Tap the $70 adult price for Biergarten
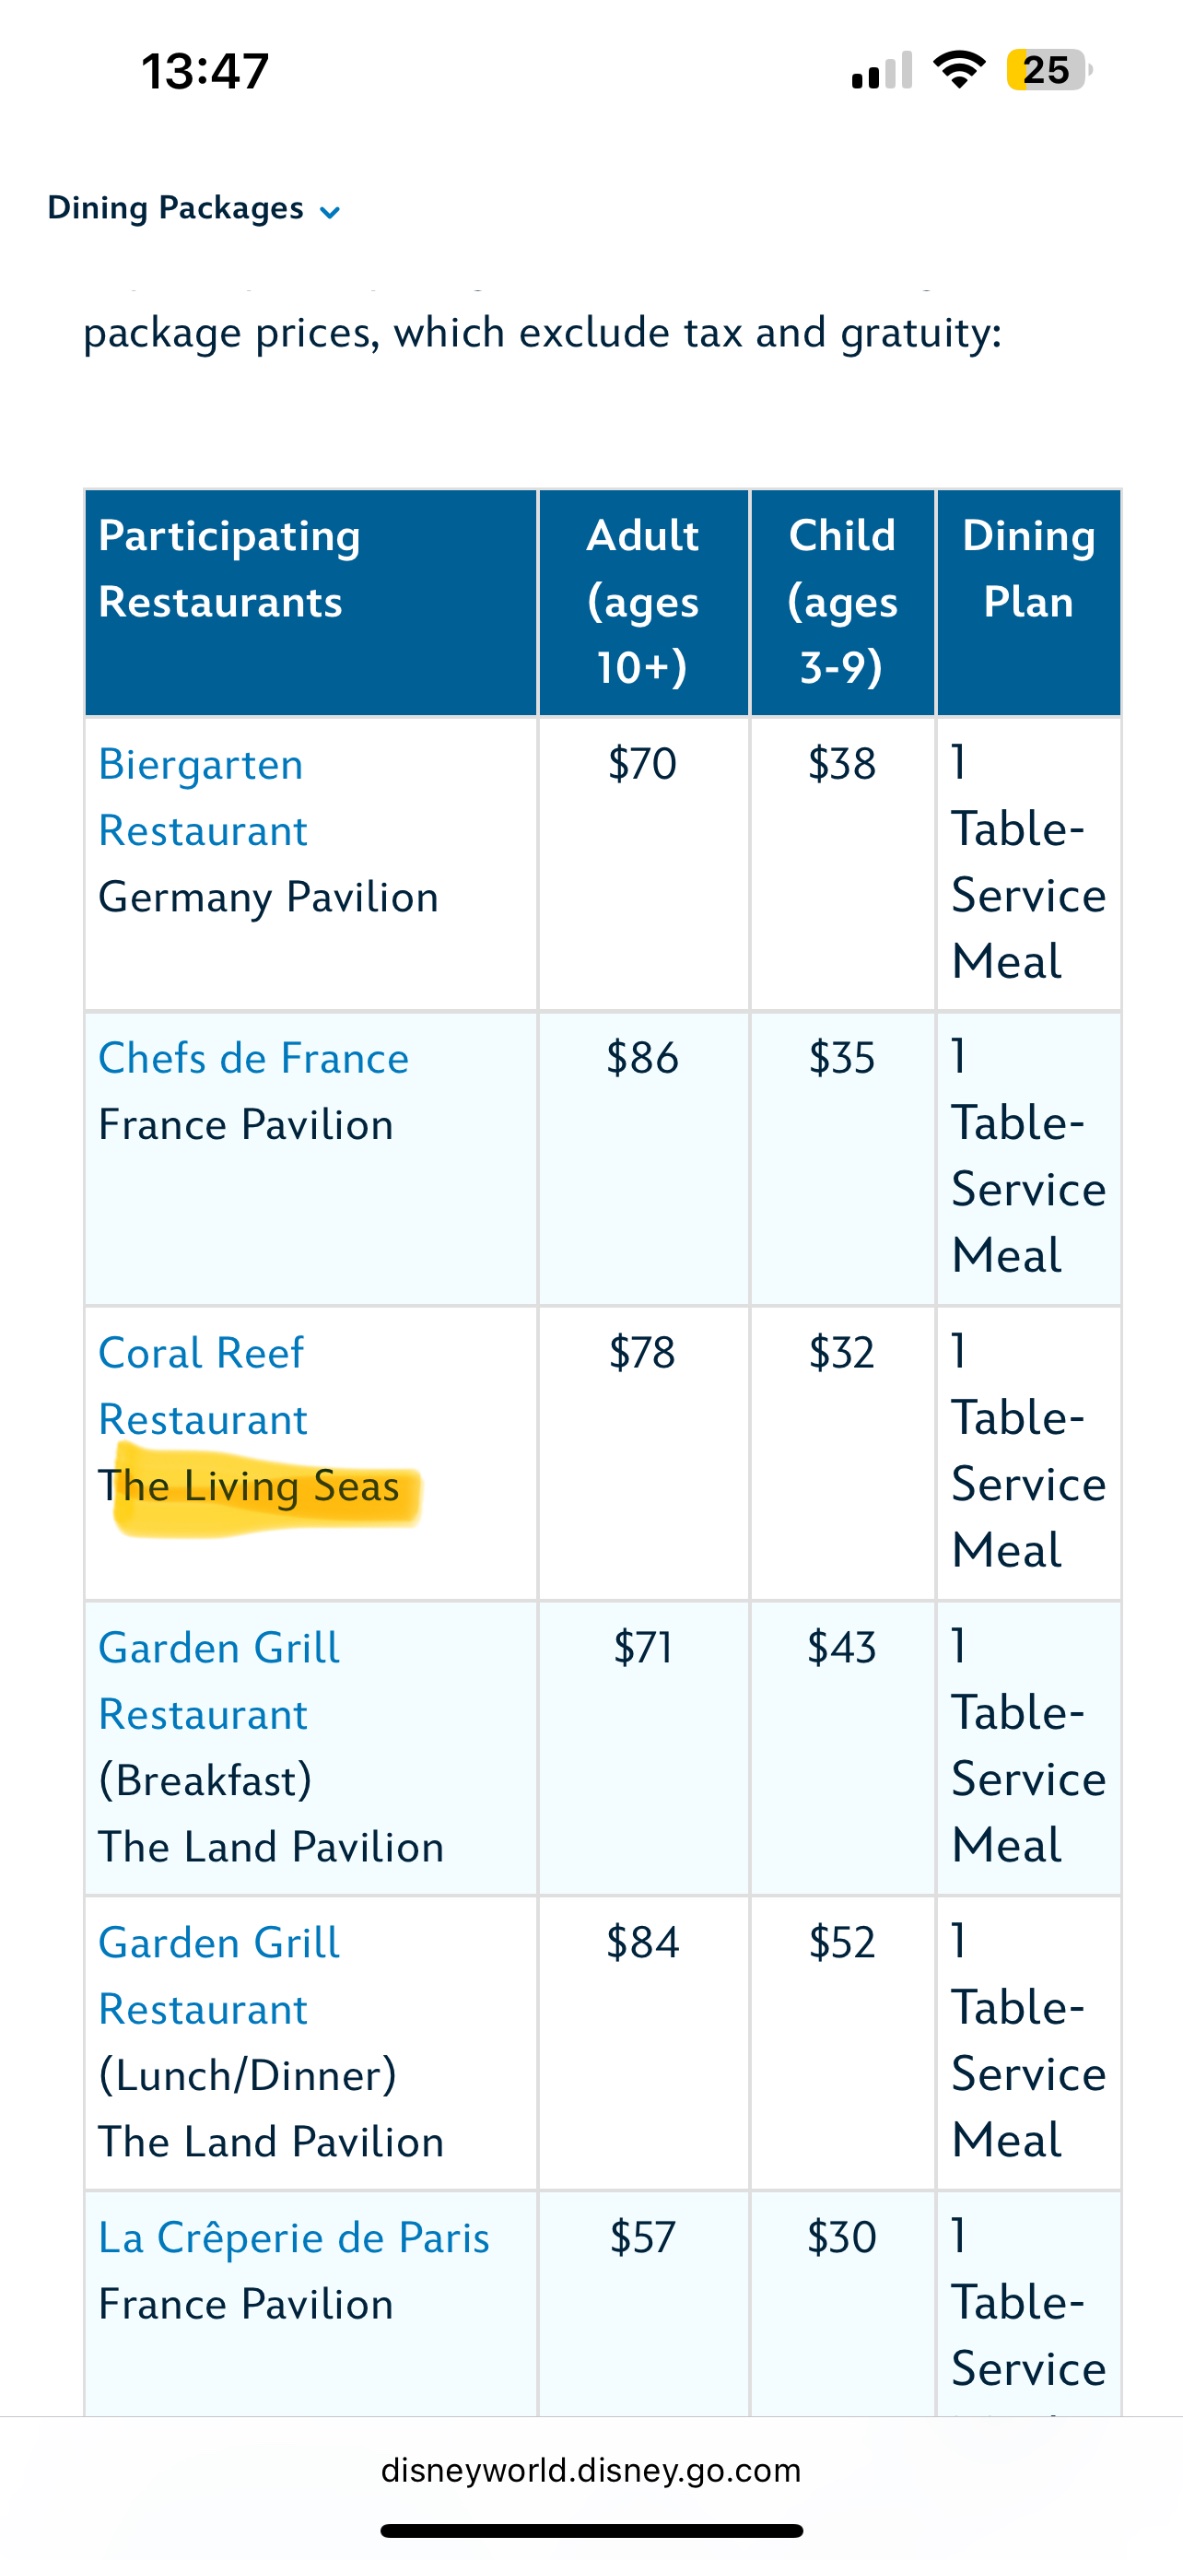This screenshot has height=2560, width=1183. (642, 764)
